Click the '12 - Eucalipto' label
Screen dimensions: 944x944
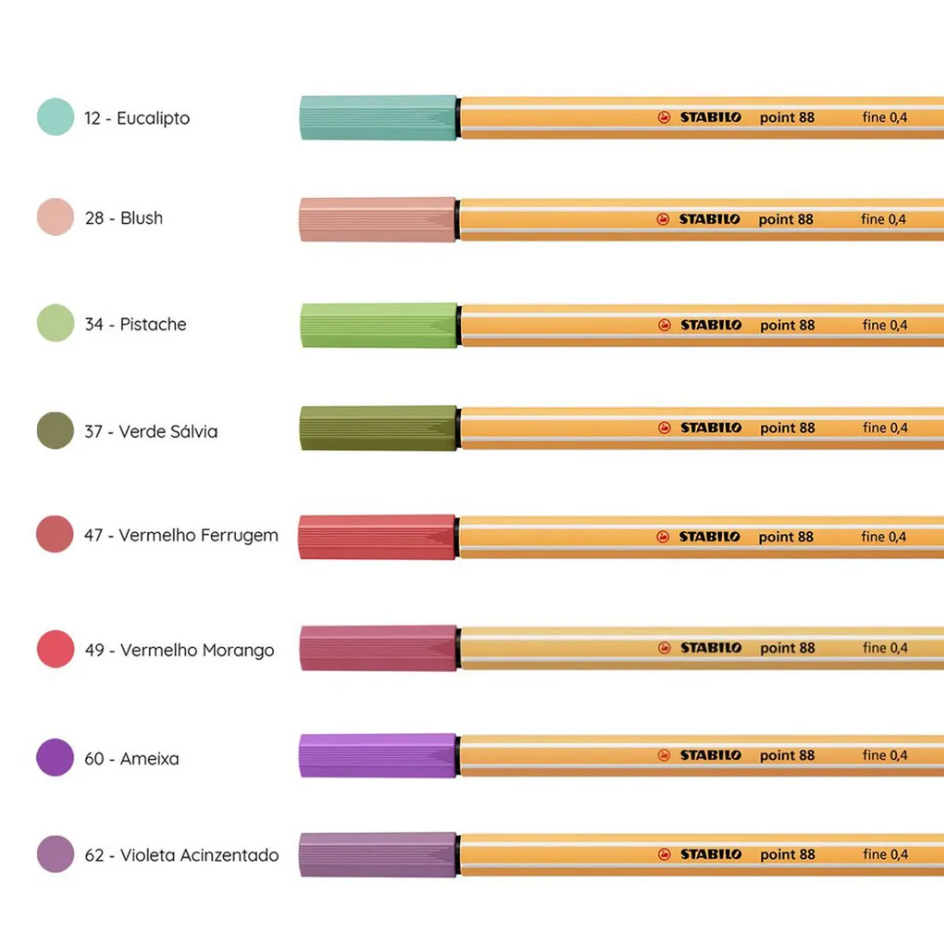(137, 118)
